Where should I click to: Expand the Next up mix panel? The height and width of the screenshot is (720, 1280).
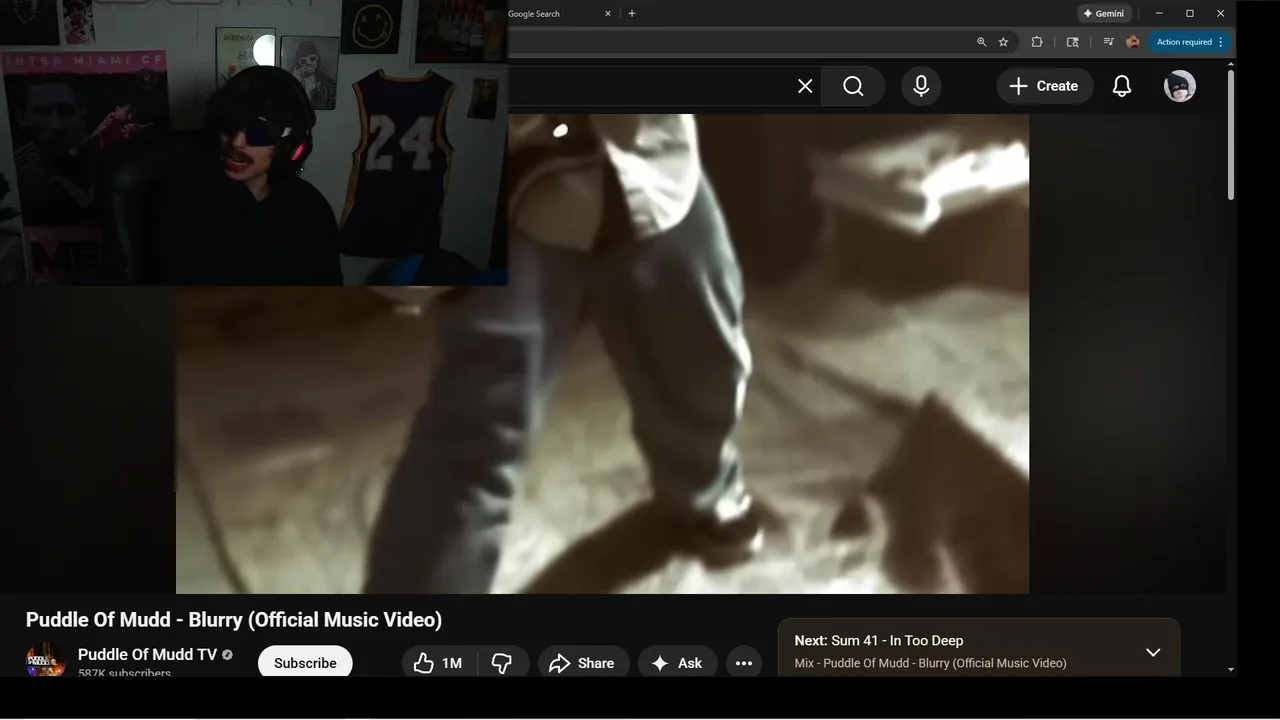pyautogui.click(x=1153, y=652)
